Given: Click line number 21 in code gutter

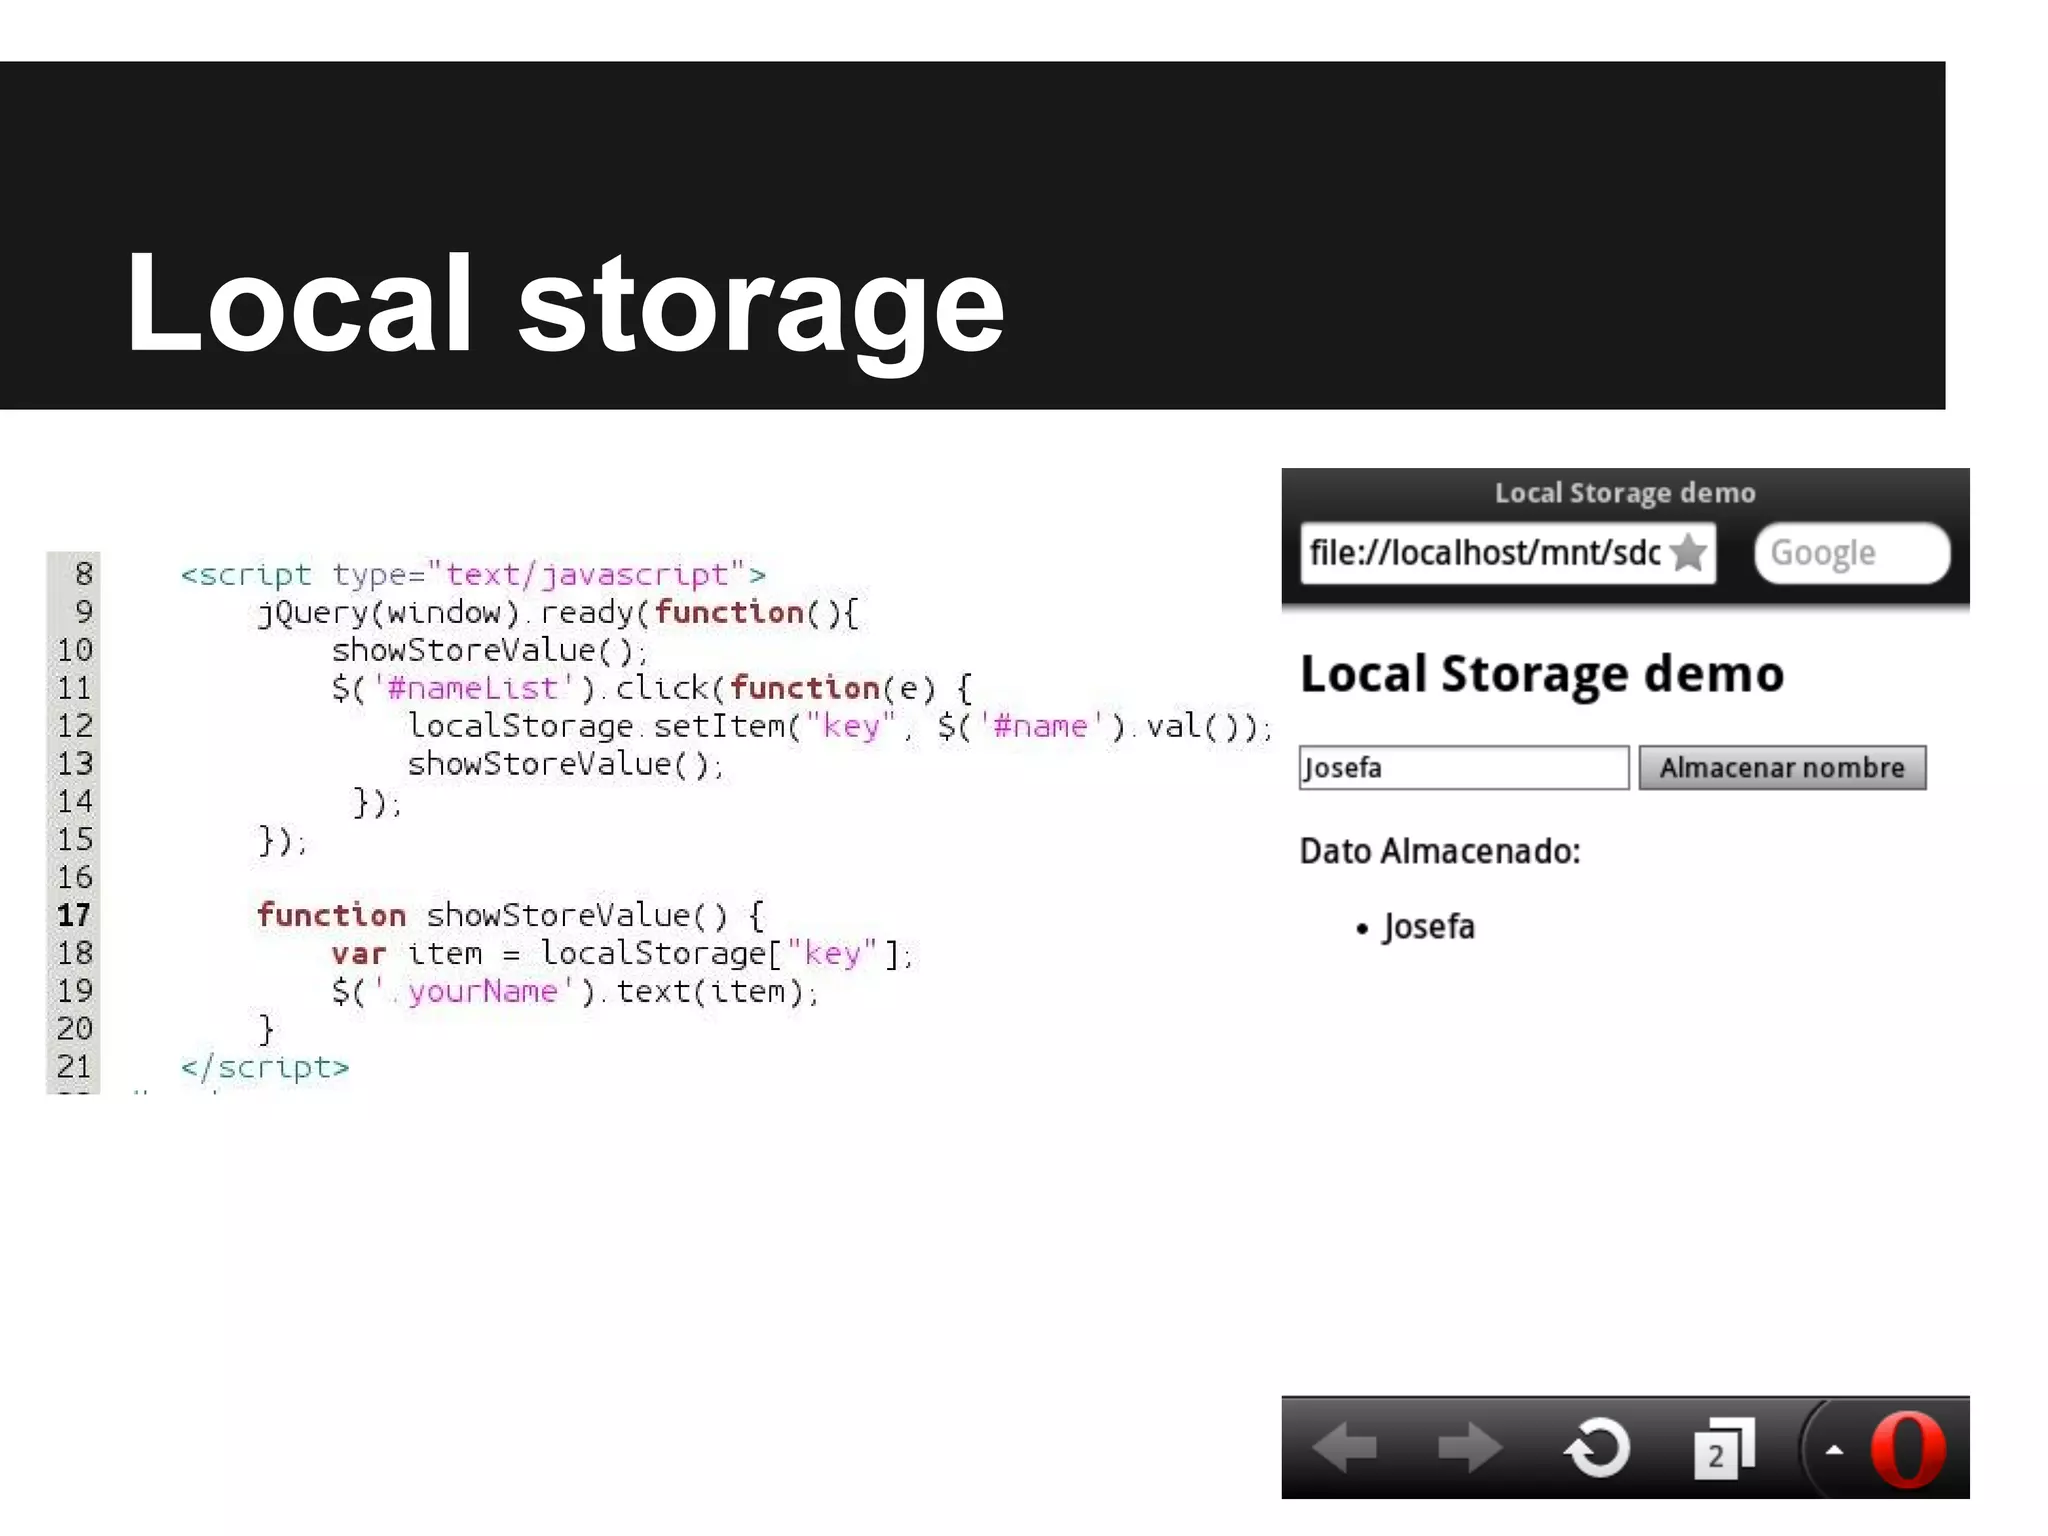Looking at the screenshot, I should [x=74, y=1067].
